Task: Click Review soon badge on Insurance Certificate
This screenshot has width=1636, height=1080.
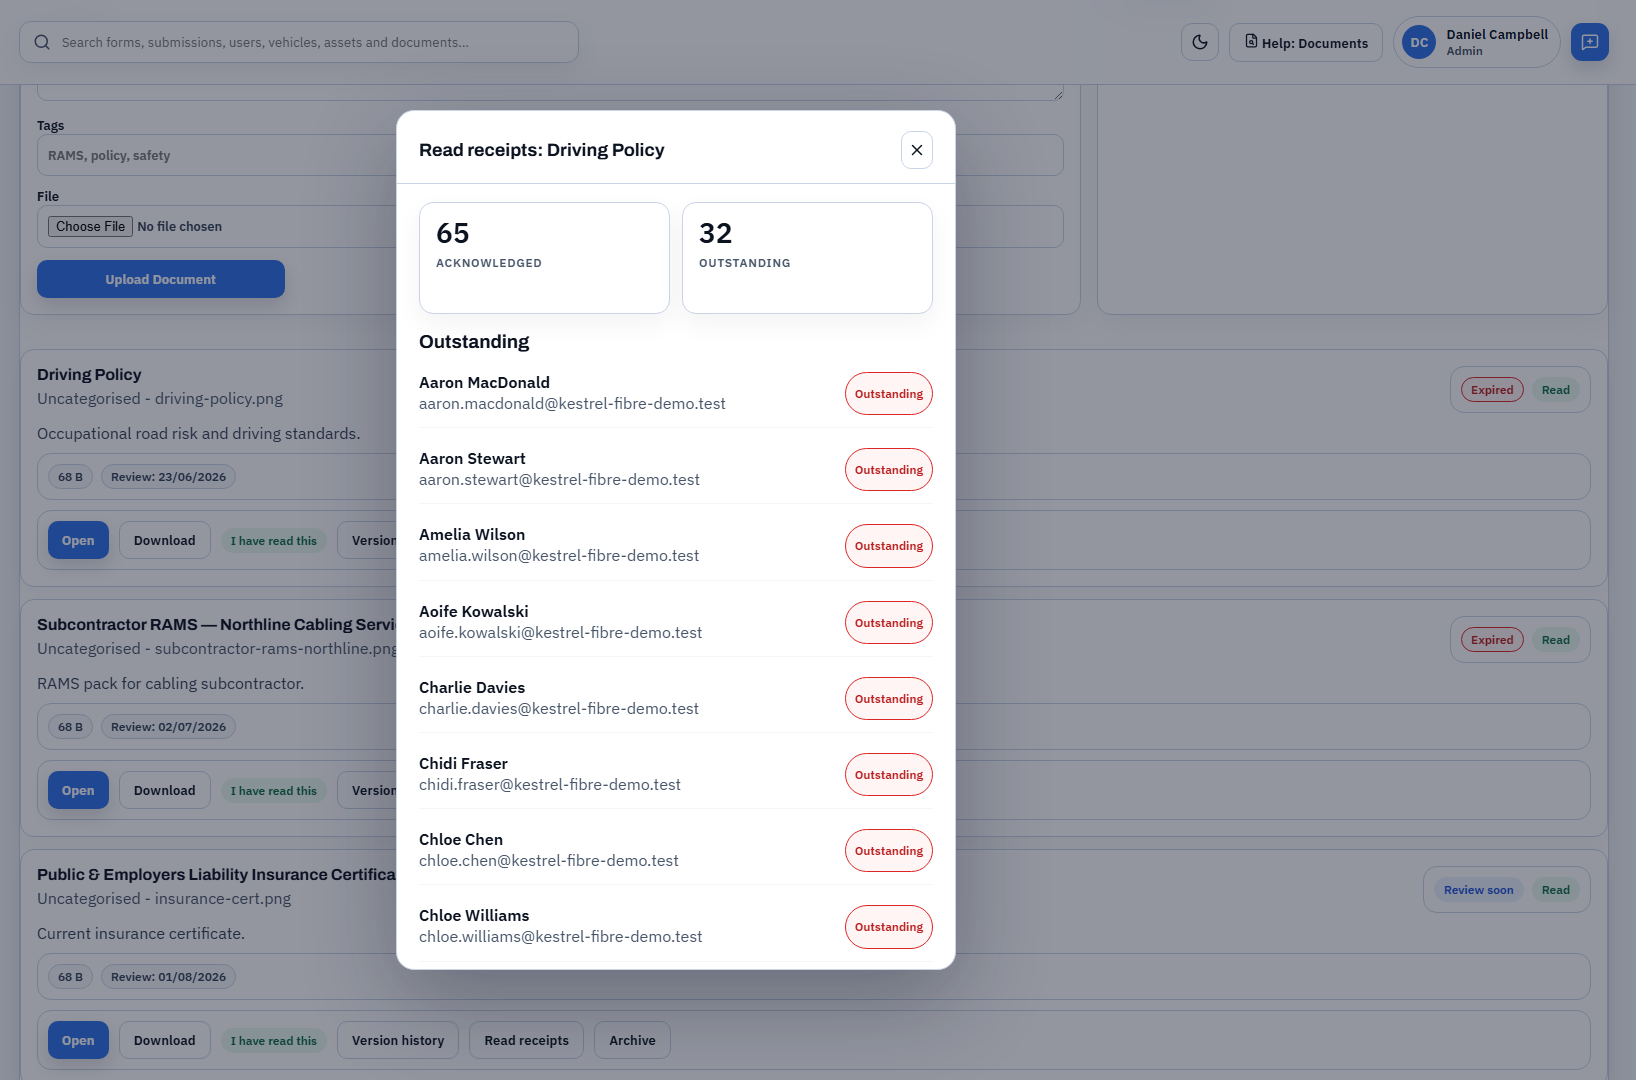Action: click(1478, 890)
